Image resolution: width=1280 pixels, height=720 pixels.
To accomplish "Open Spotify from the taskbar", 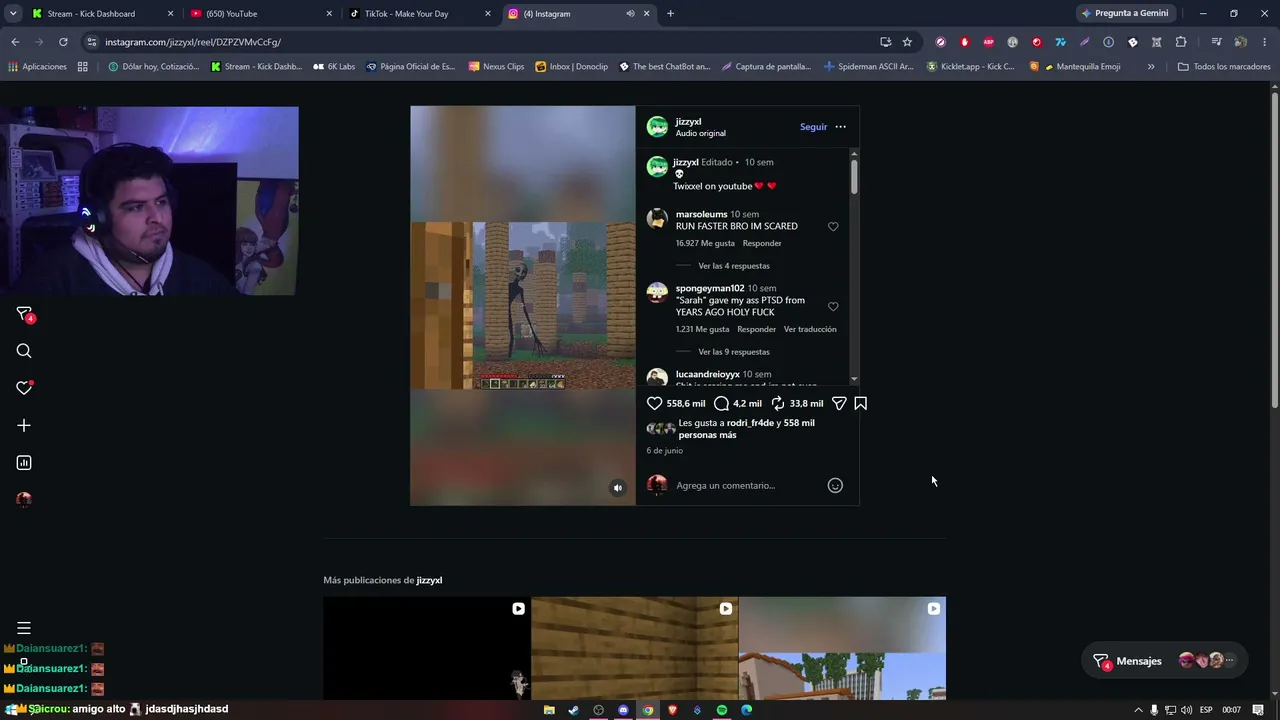I will pos(722,710).
